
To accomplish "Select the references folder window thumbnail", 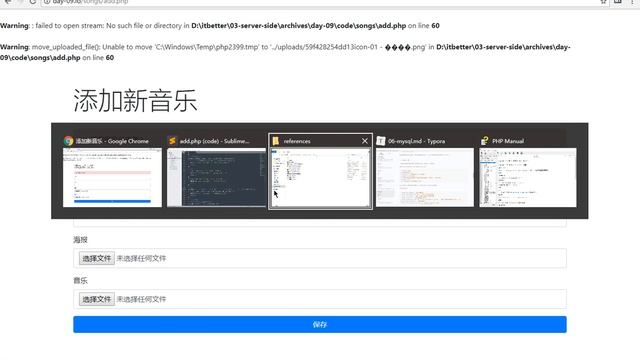I will pyautogui.click(x=320, y=178).
